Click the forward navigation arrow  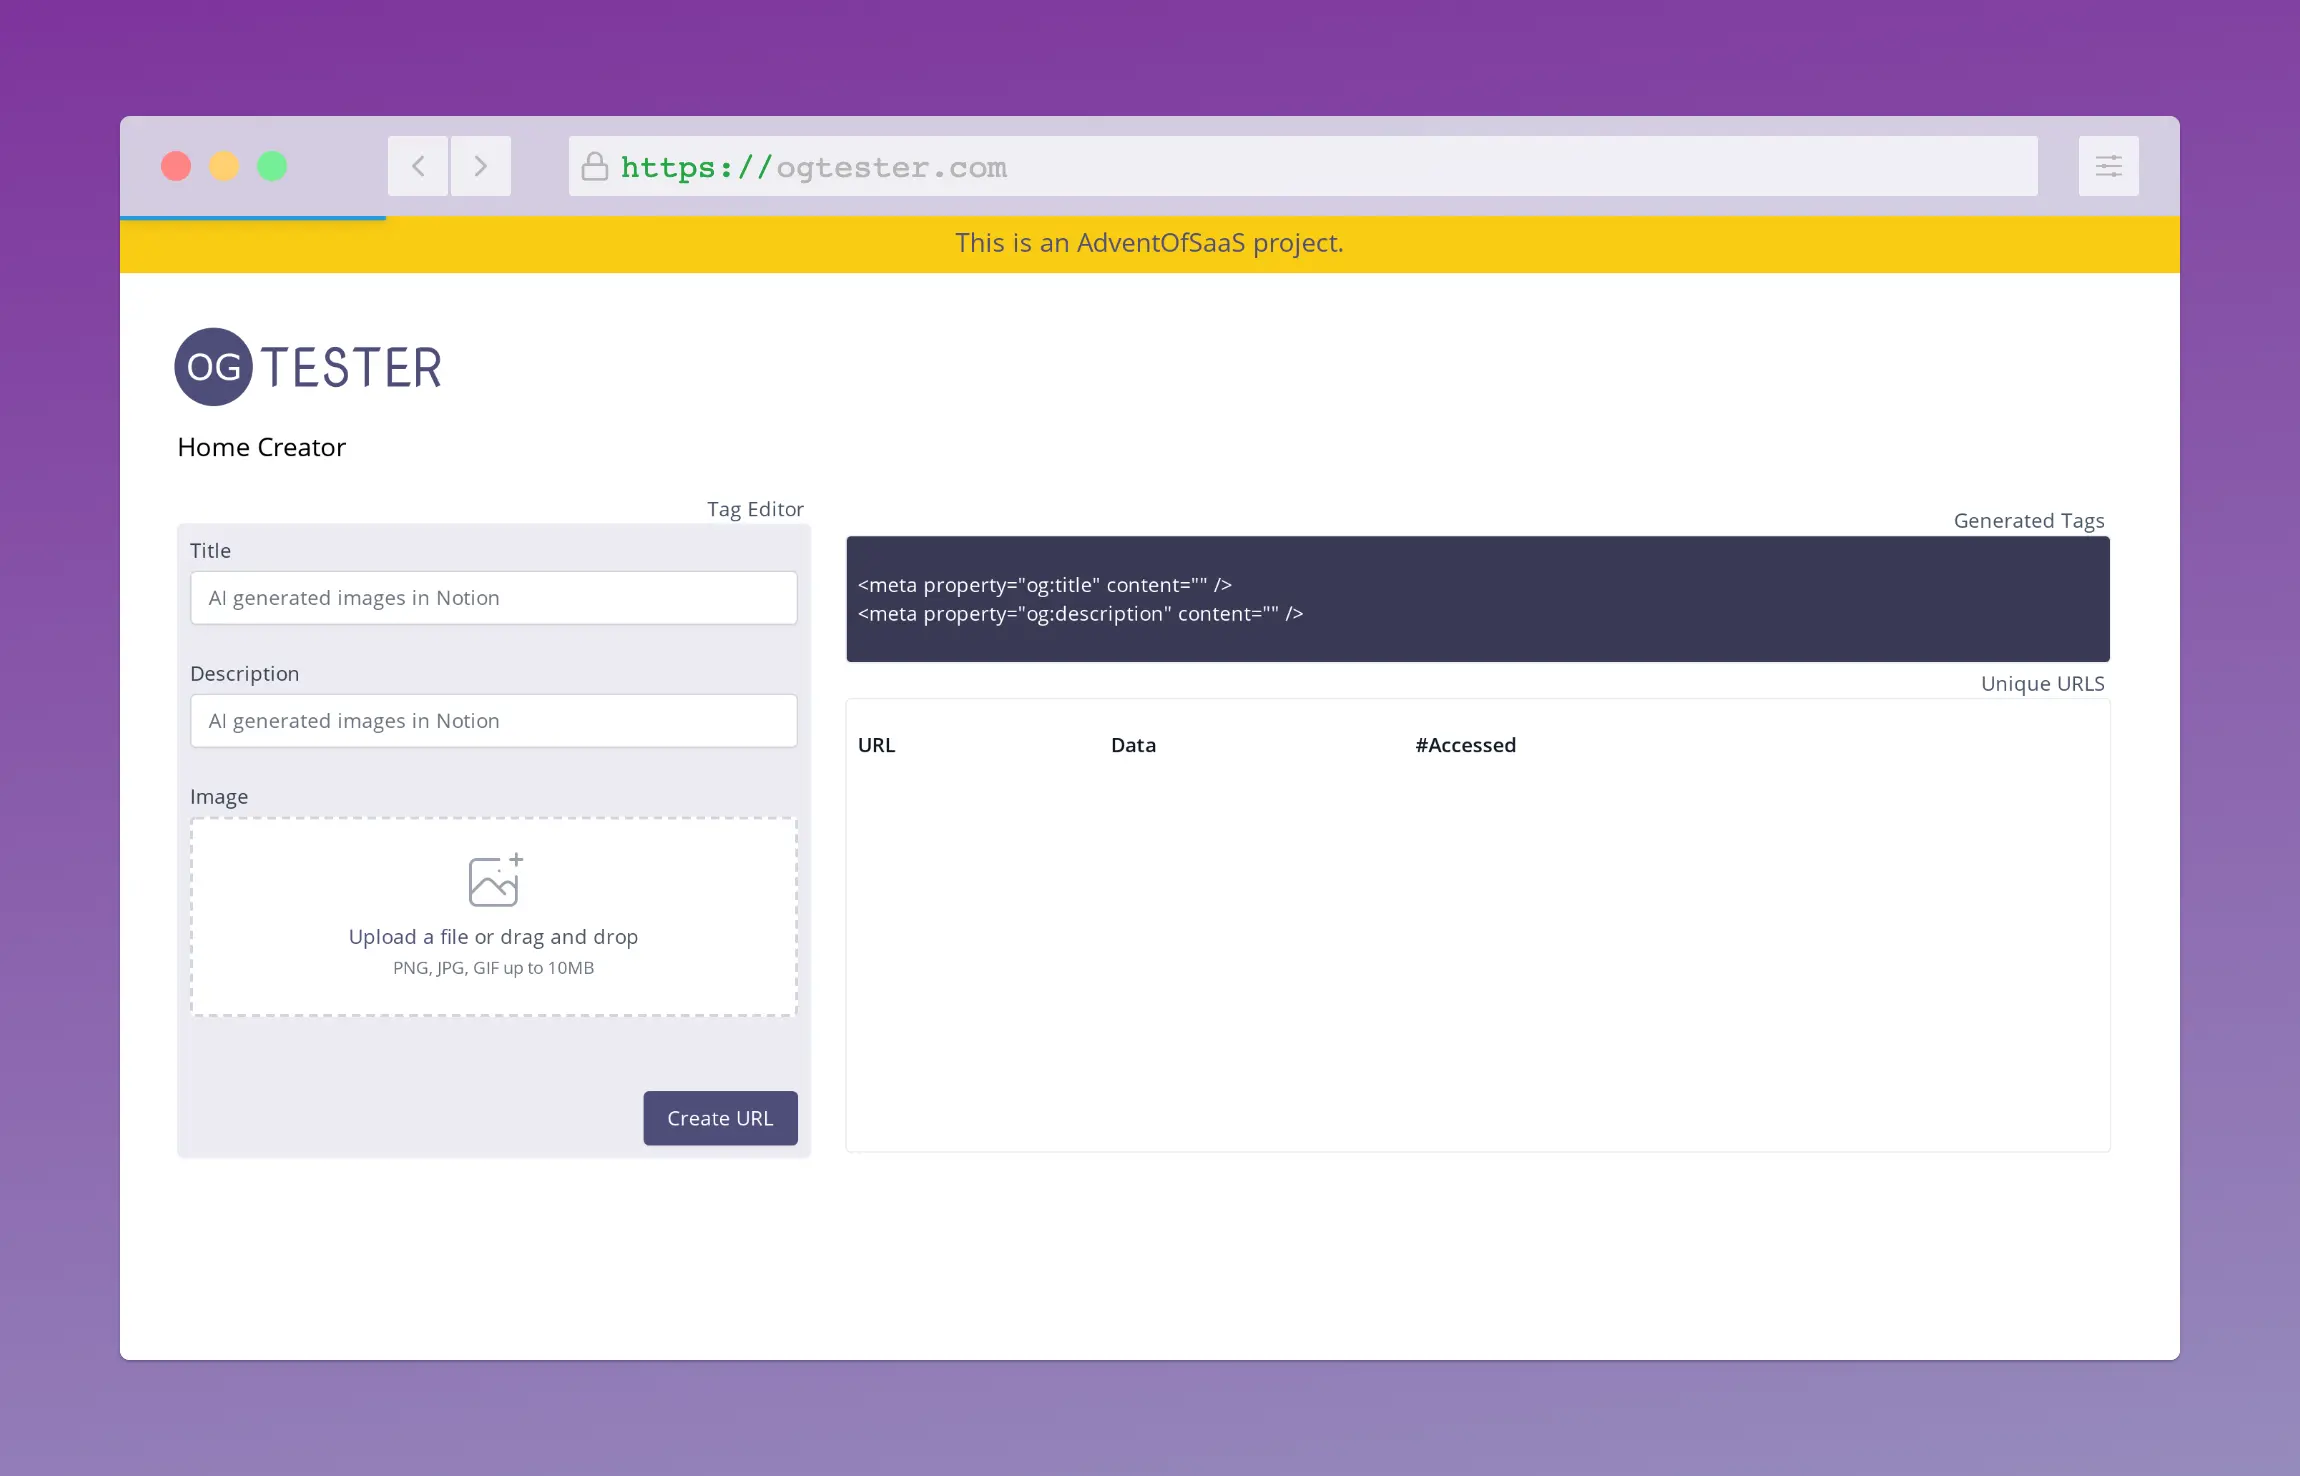pos(481,165)
